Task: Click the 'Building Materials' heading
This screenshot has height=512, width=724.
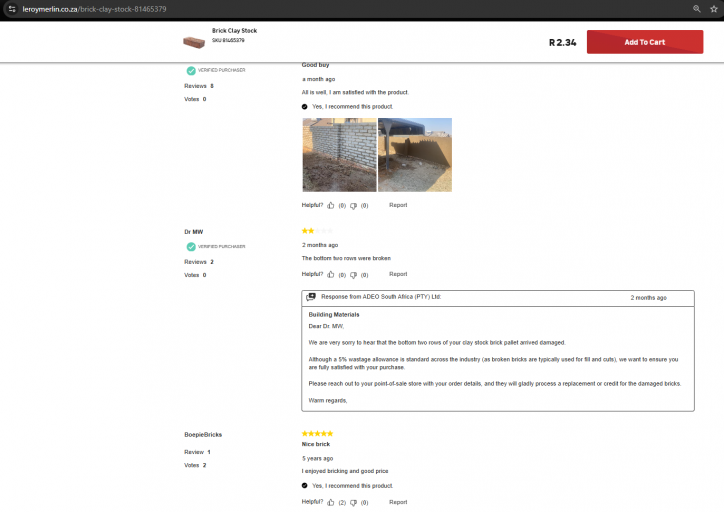Action: coord(334,315)
